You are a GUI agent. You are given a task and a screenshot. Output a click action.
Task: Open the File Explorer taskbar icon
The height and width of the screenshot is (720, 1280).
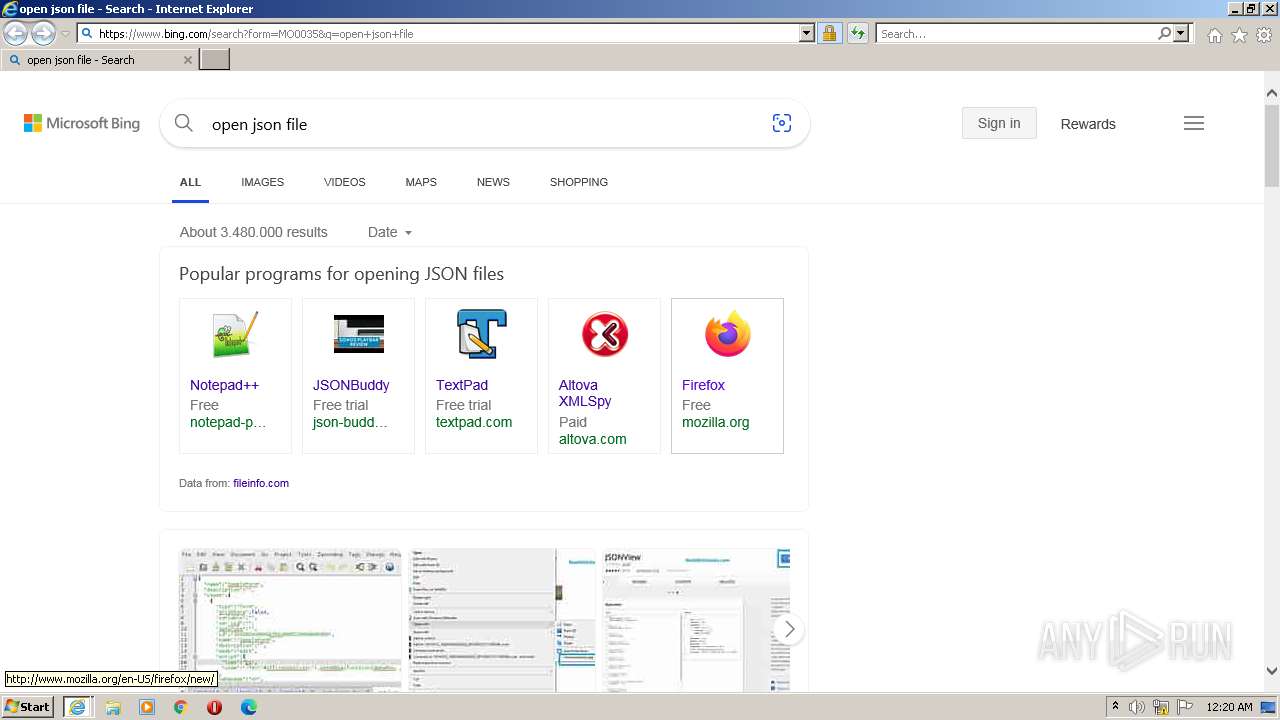pyautogui.click(x=113, y=707)
